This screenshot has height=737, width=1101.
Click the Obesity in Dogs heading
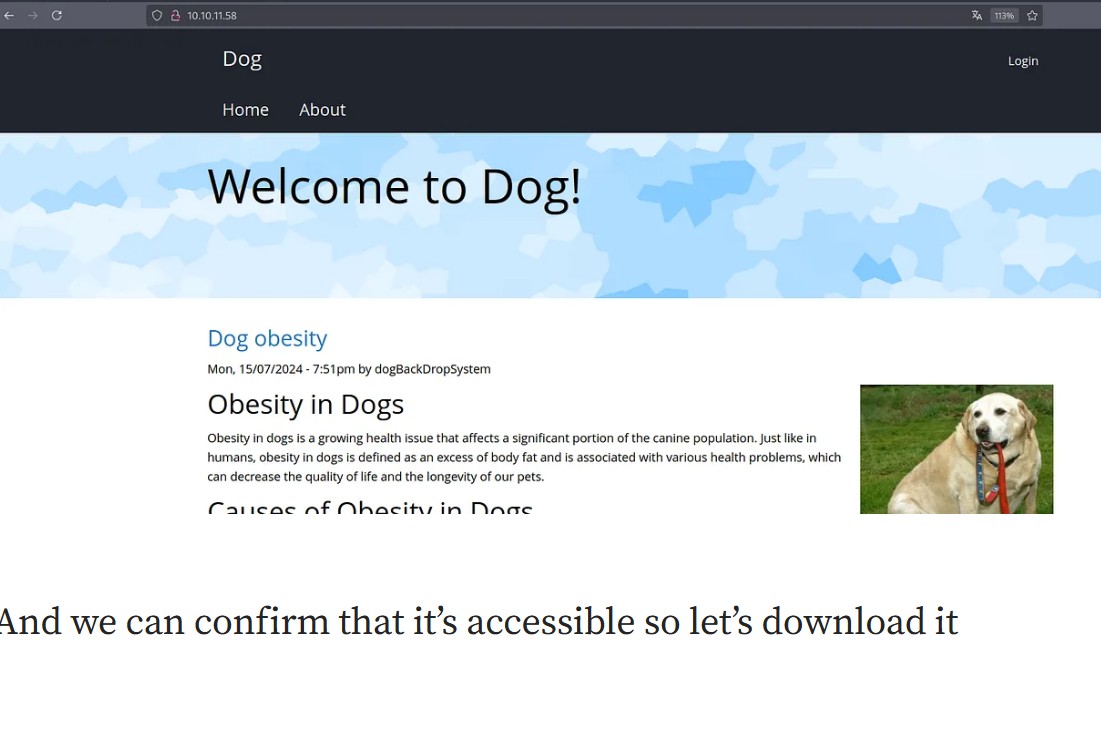pyautogui.click(x=305, y=404)
